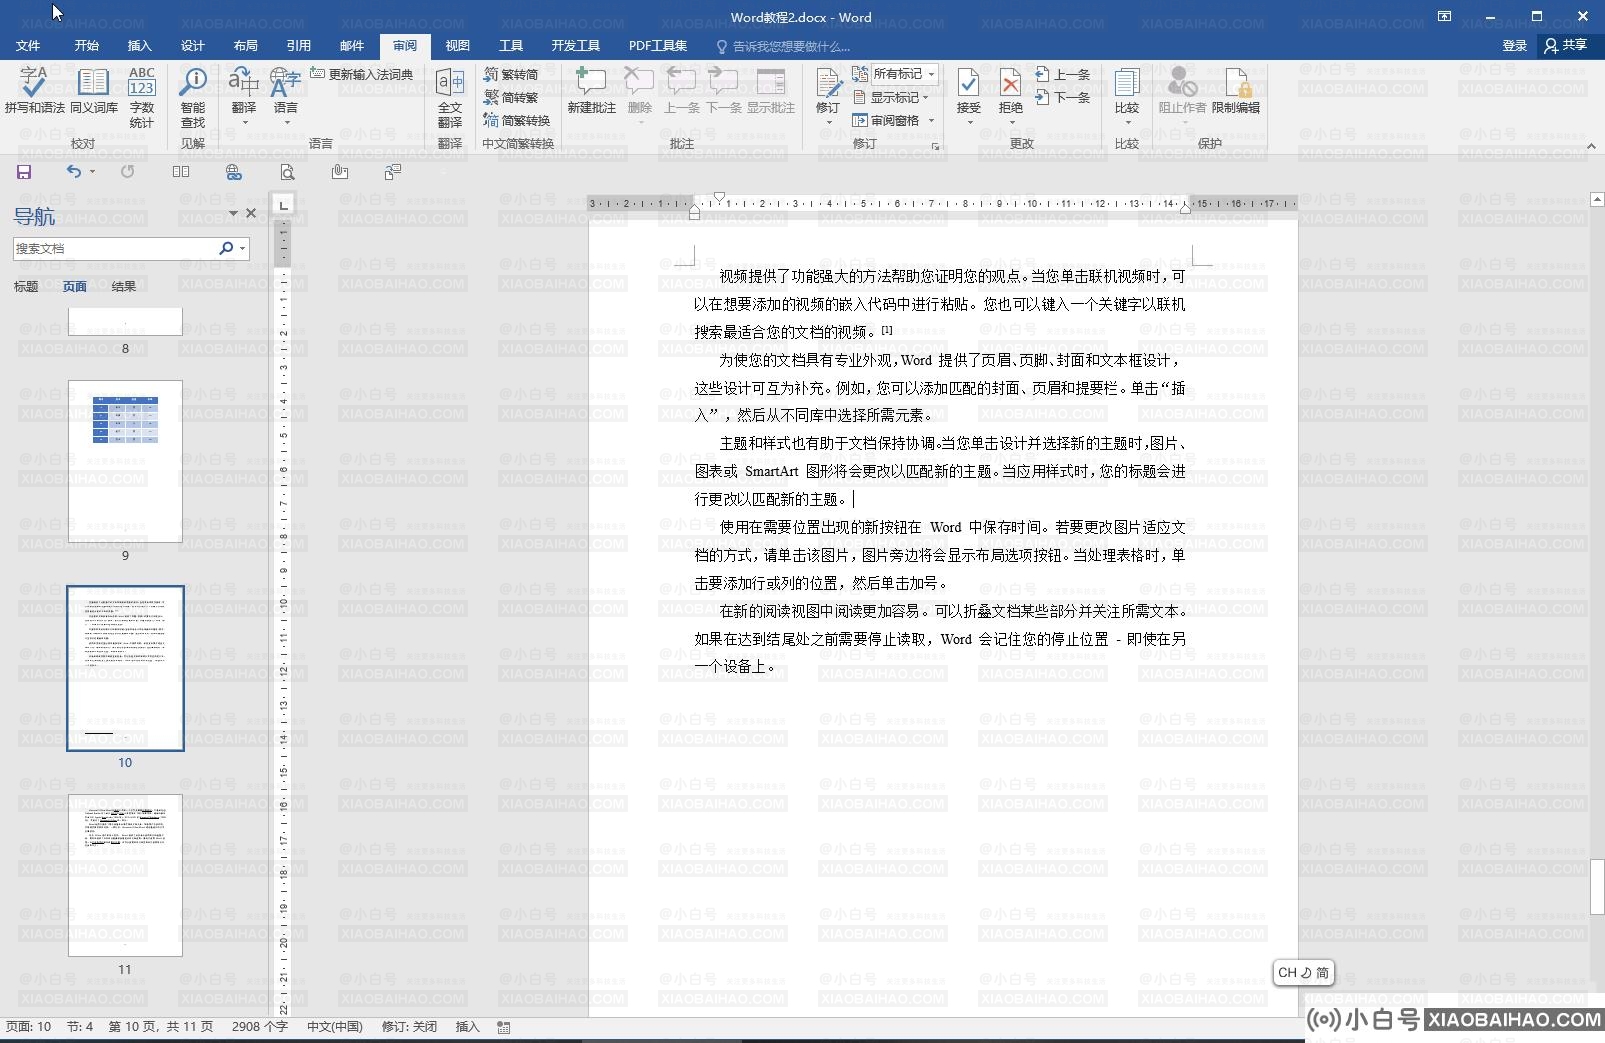The width and height of the screenshot is (1605, 1043).
Task: Open 限制编辑 restrict editing
Action: pyautogui.click(x=1236, y=90)
